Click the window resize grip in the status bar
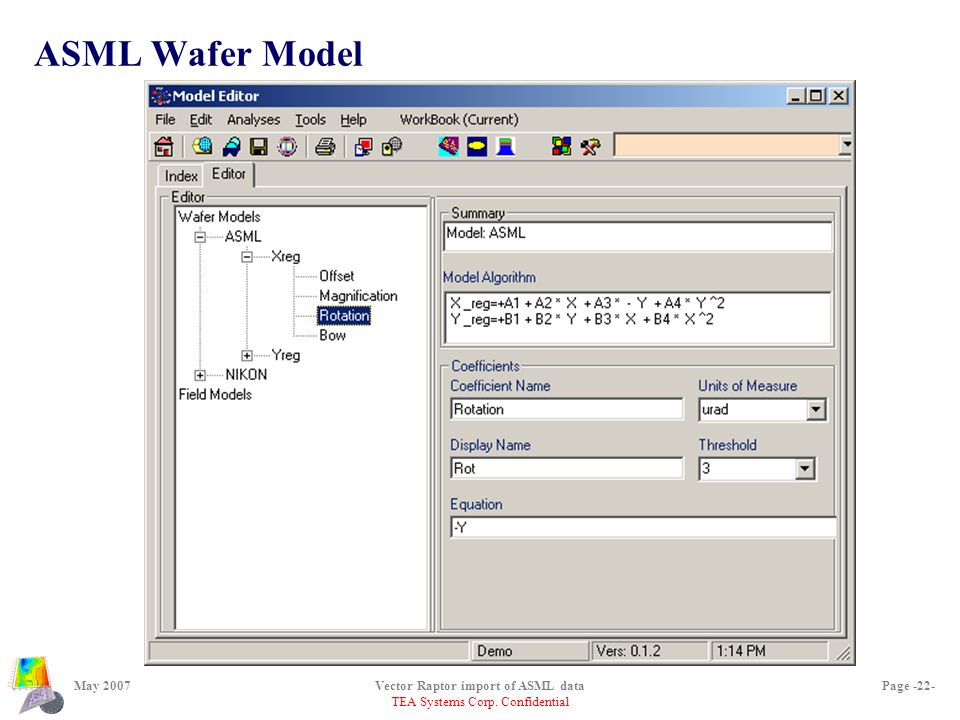Screen dimensions: 960x720 842,653
